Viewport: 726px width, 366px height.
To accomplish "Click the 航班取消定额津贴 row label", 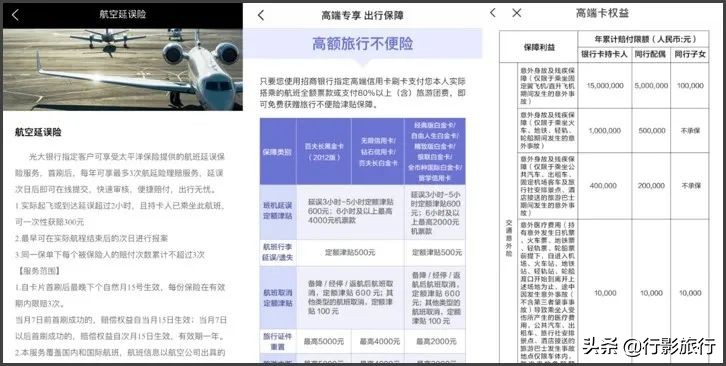I will 277,297.
